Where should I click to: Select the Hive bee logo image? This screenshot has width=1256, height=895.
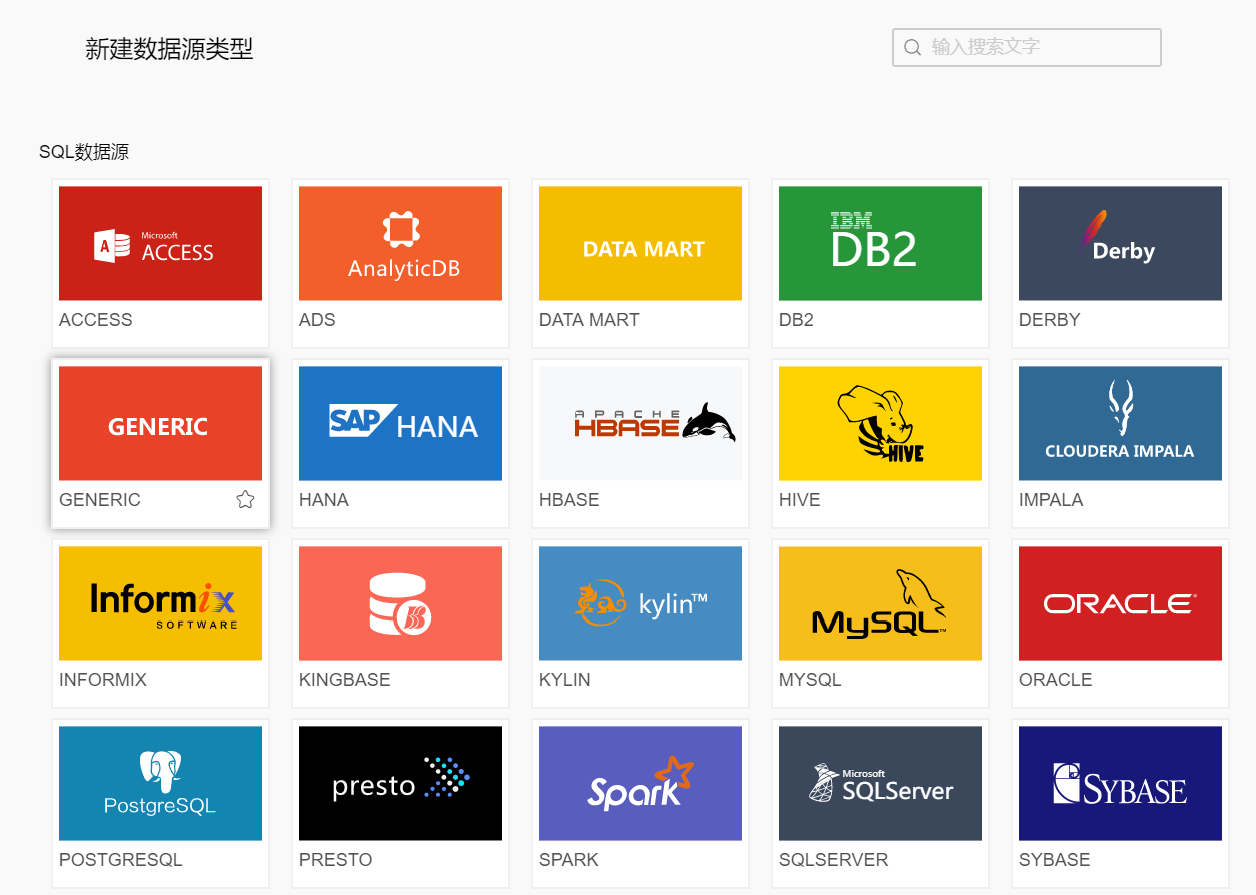(880, 423)
